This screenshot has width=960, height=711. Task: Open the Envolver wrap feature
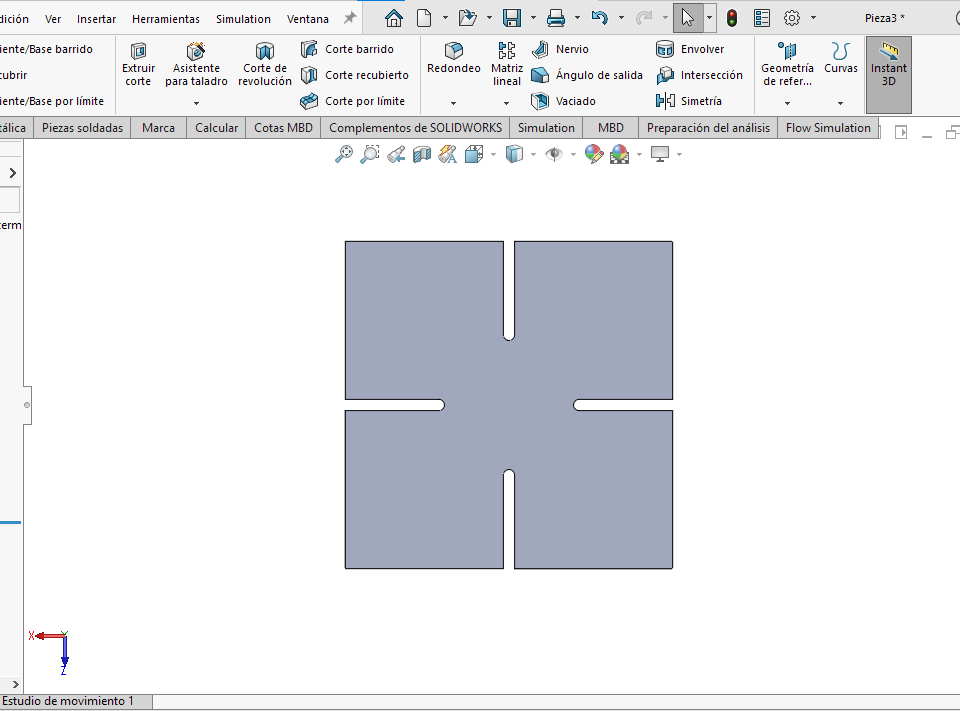[694, 49]
